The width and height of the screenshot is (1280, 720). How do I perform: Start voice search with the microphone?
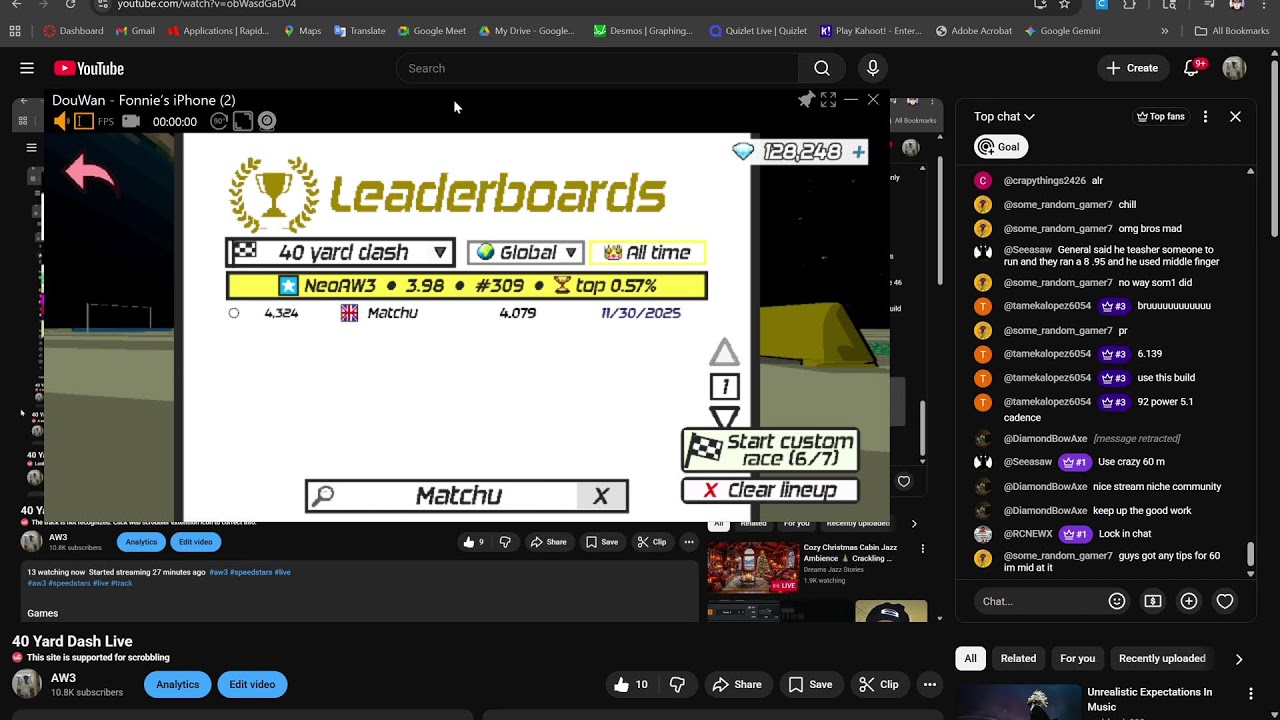873,68
